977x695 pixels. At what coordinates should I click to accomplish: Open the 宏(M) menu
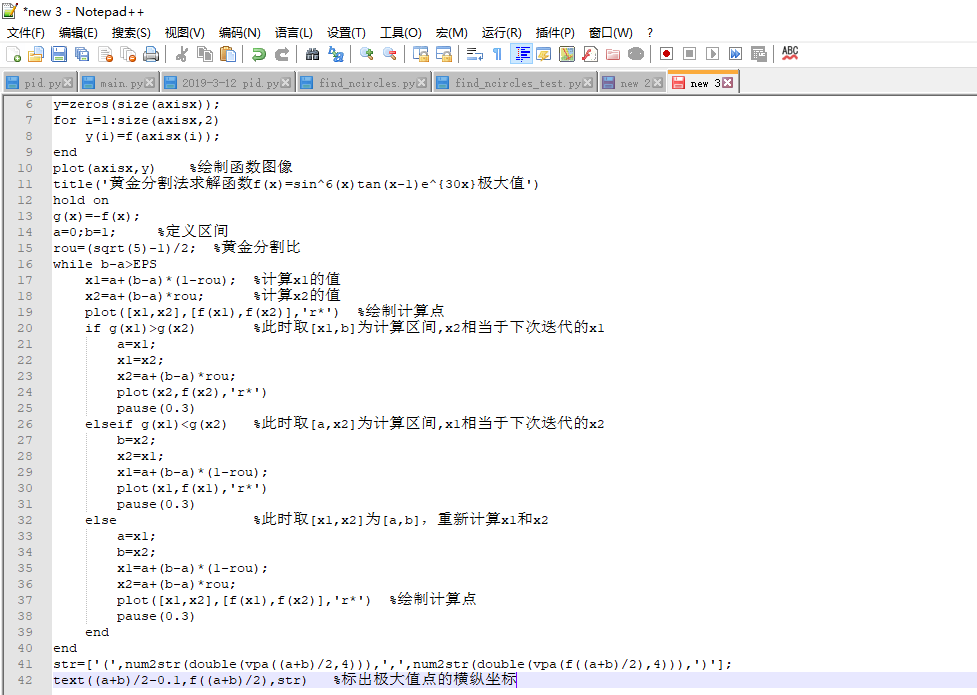coord(451,32)
